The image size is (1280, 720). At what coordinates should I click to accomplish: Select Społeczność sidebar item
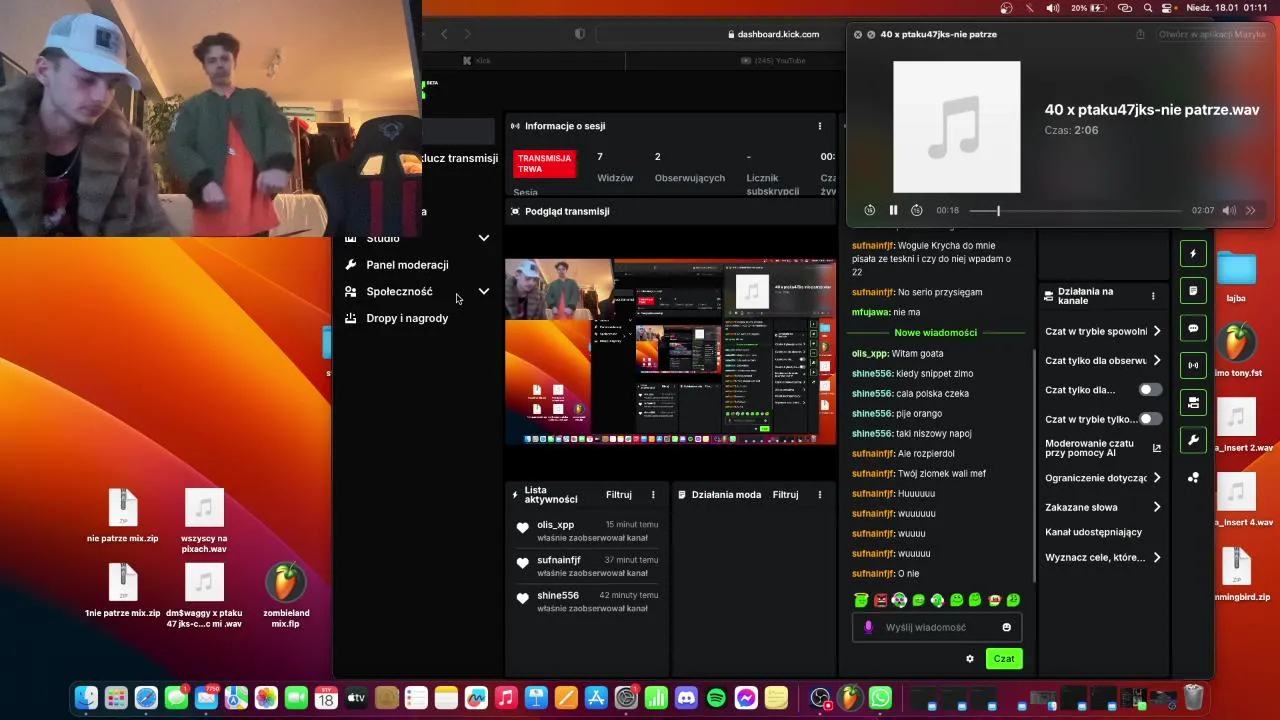399,291
